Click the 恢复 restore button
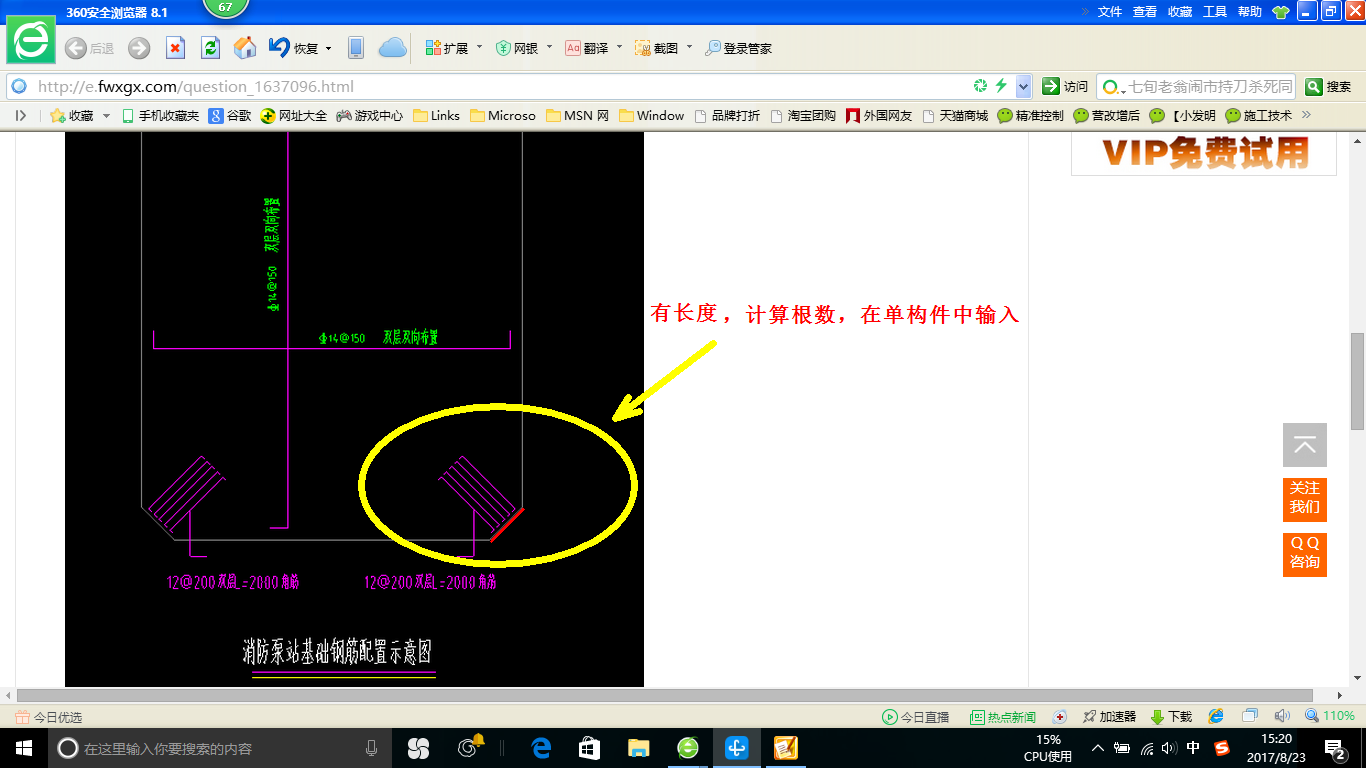This screenshot has height=768, width=1366. click(x=293, y=48)
